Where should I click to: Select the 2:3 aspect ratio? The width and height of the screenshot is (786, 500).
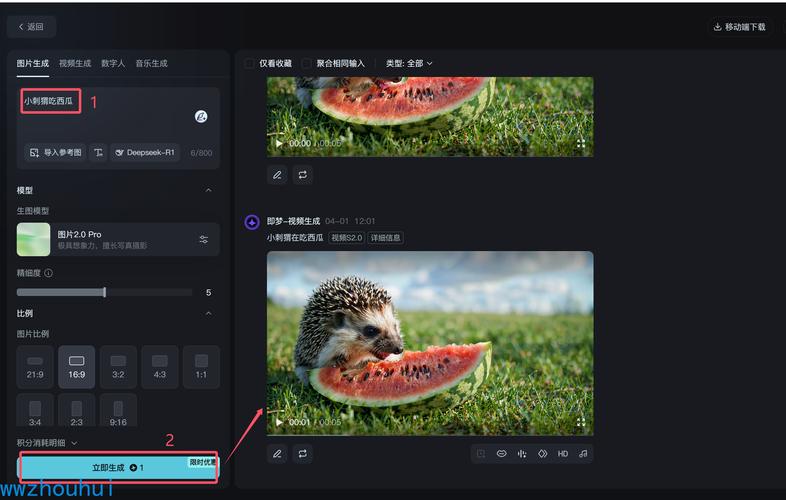point(77,411)
